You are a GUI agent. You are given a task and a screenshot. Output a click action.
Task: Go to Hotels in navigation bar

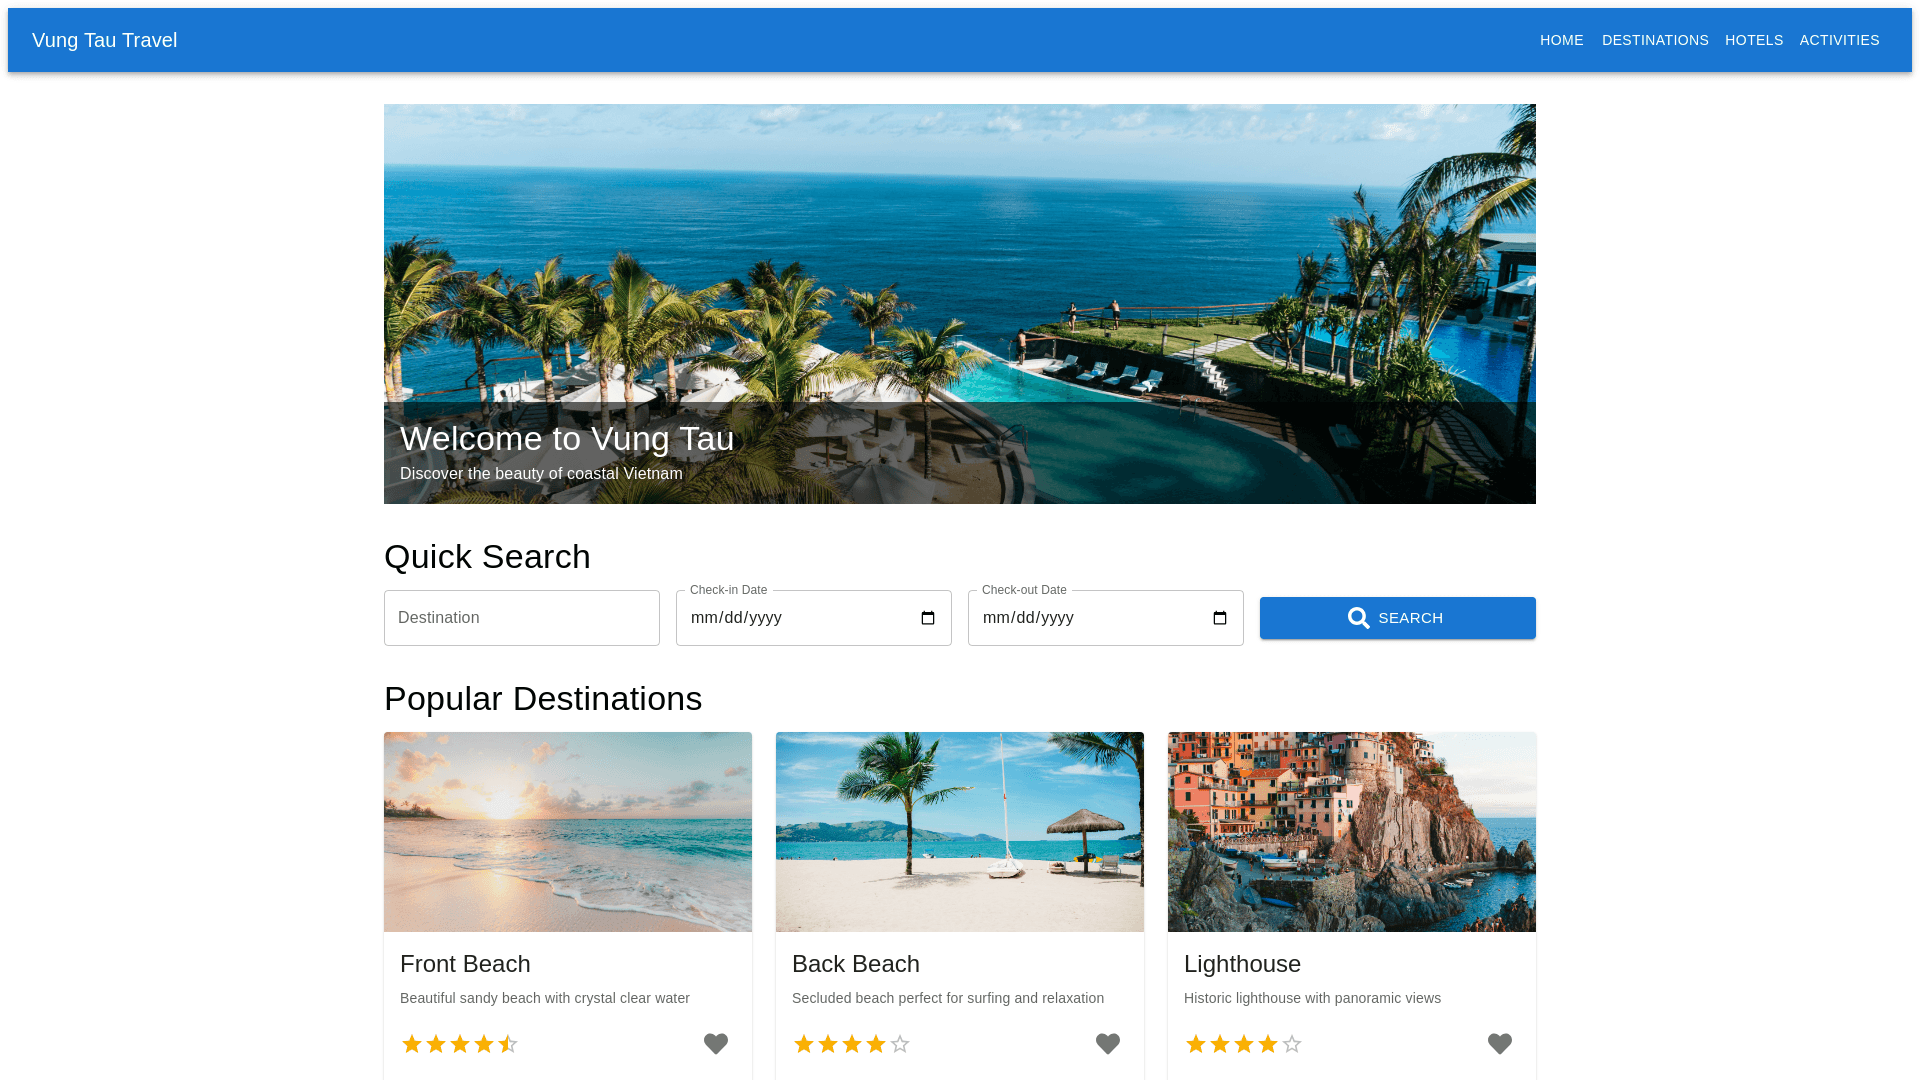pyautogui.click(x=1754, y=40)
